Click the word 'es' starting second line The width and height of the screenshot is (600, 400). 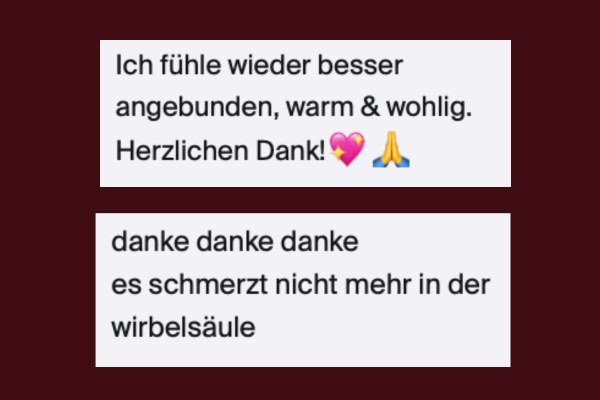tap(126, 286)
